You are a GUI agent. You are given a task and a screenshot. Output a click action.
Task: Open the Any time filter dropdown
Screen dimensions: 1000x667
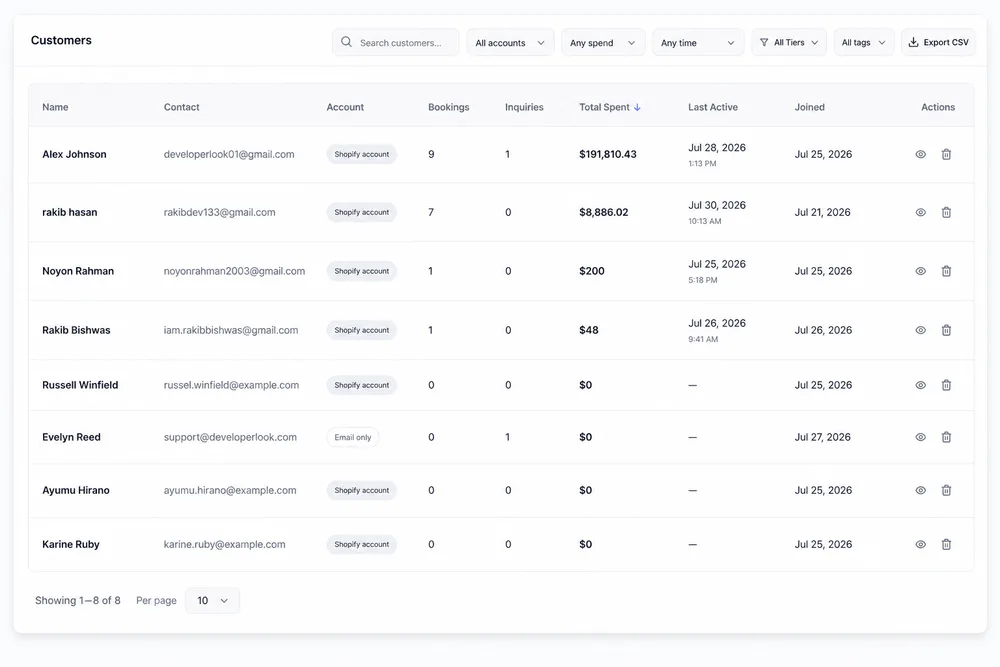point(698,43)
